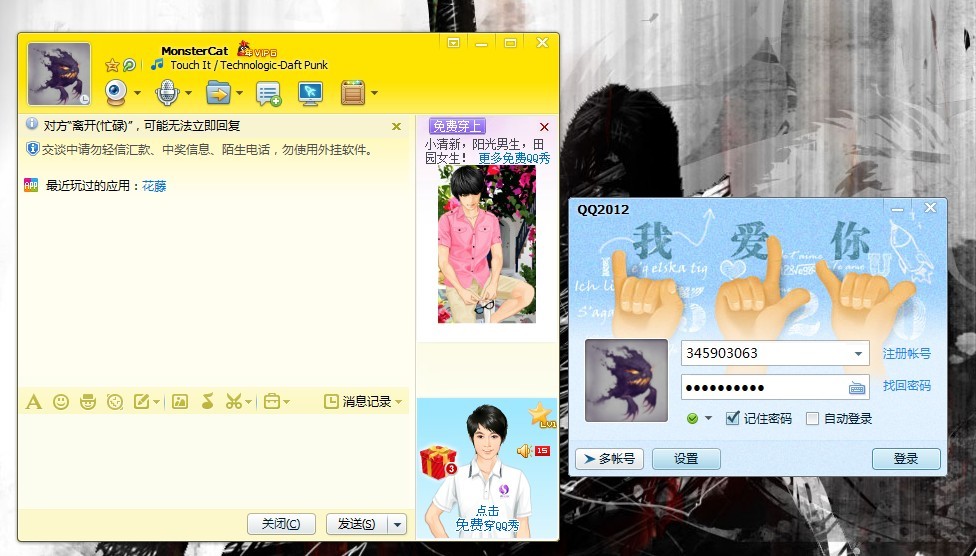Click inside the password input field
This screenshot has width=976, height=556.
click(760, 388)
